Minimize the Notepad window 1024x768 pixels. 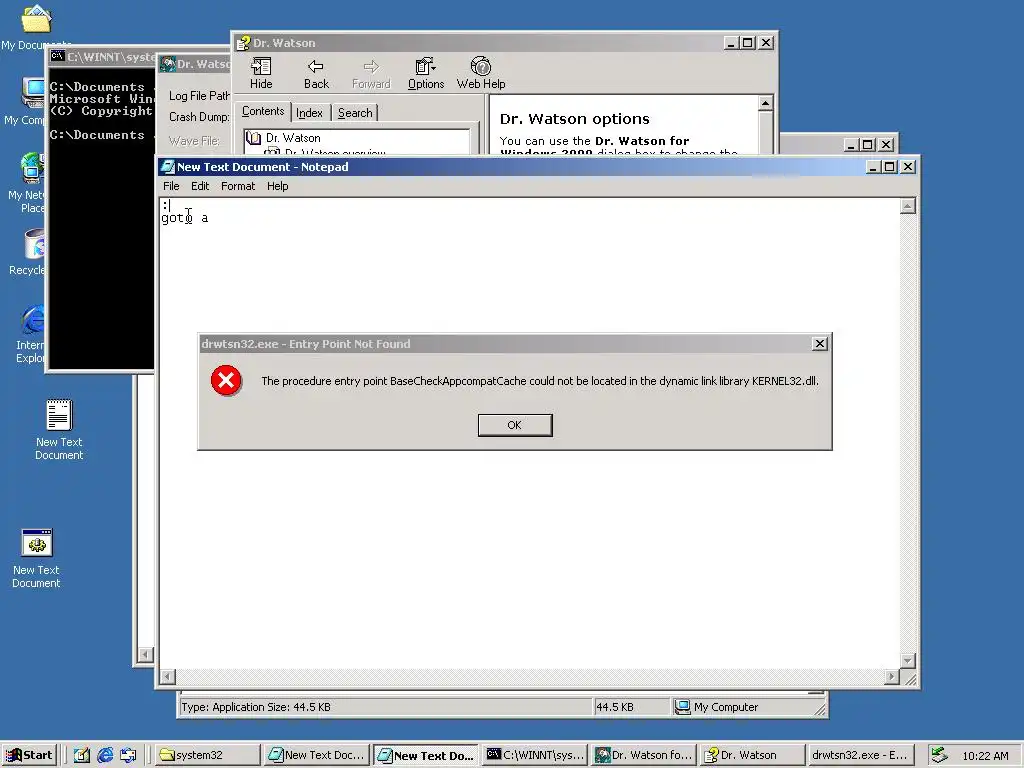coord(872,167)
